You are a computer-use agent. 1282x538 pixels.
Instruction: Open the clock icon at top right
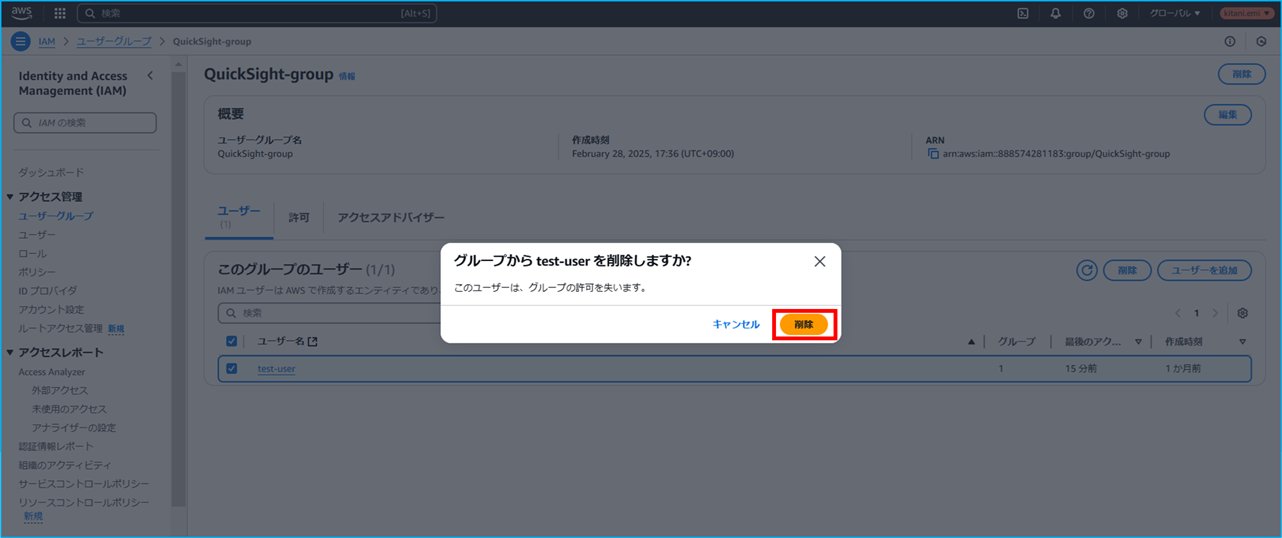[x=1261, y=41]
